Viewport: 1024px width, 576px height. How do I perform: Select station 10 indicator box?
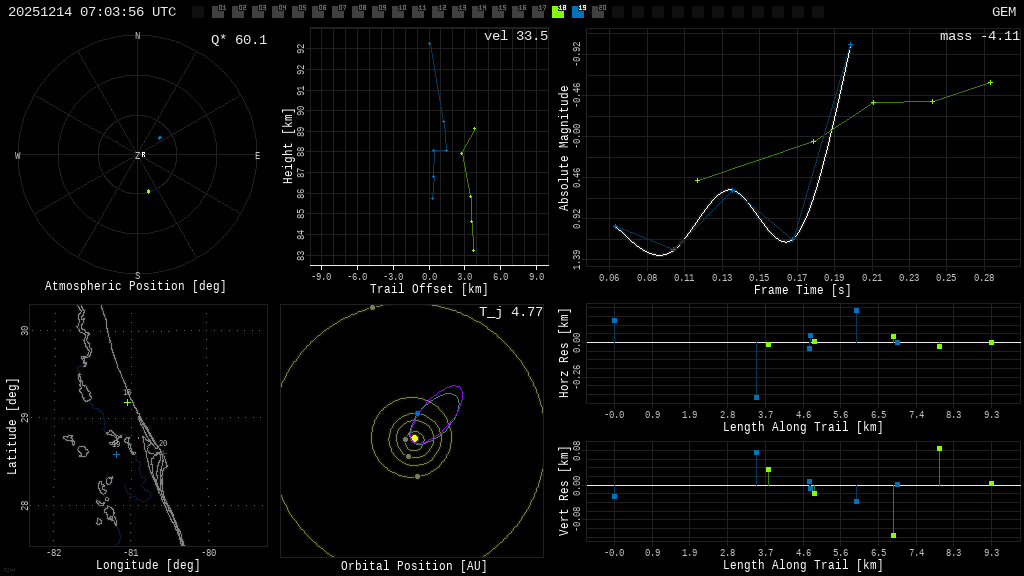[398, 12]
